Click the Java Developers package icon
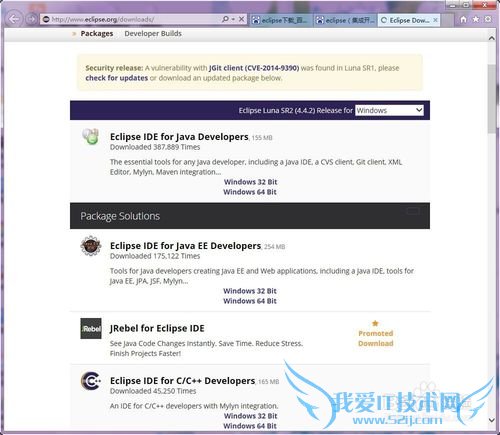The image size is (500, 435). 91,136
